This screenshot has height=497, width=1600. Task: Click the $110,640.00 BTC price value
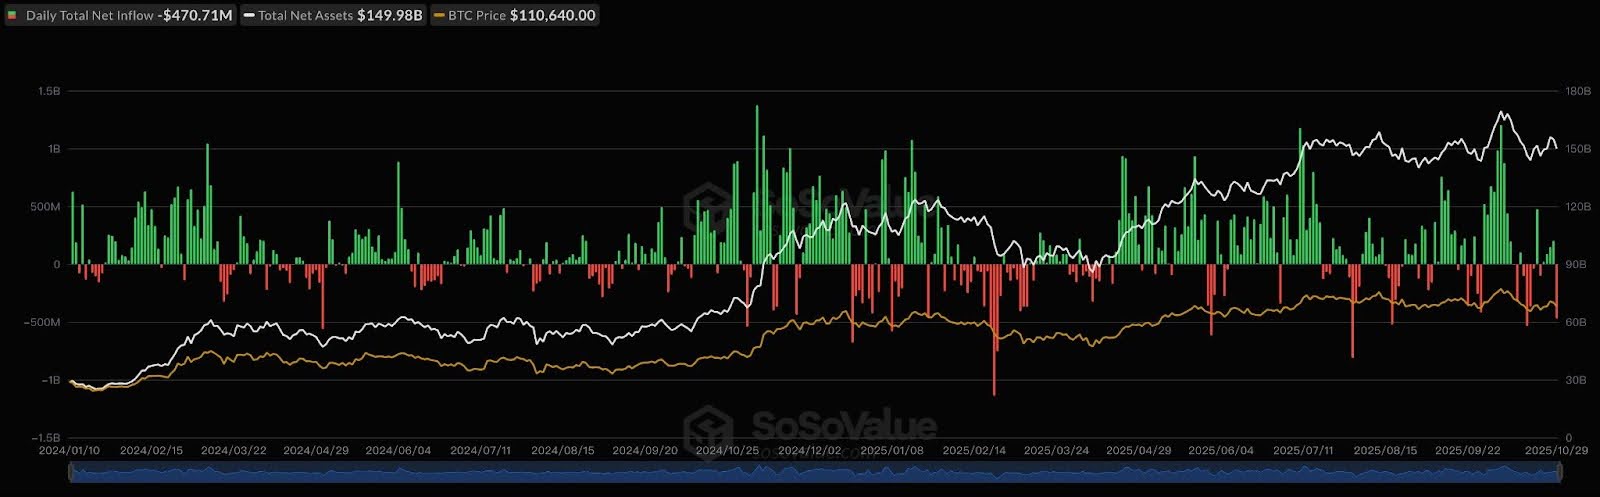[x=552, y=16]
